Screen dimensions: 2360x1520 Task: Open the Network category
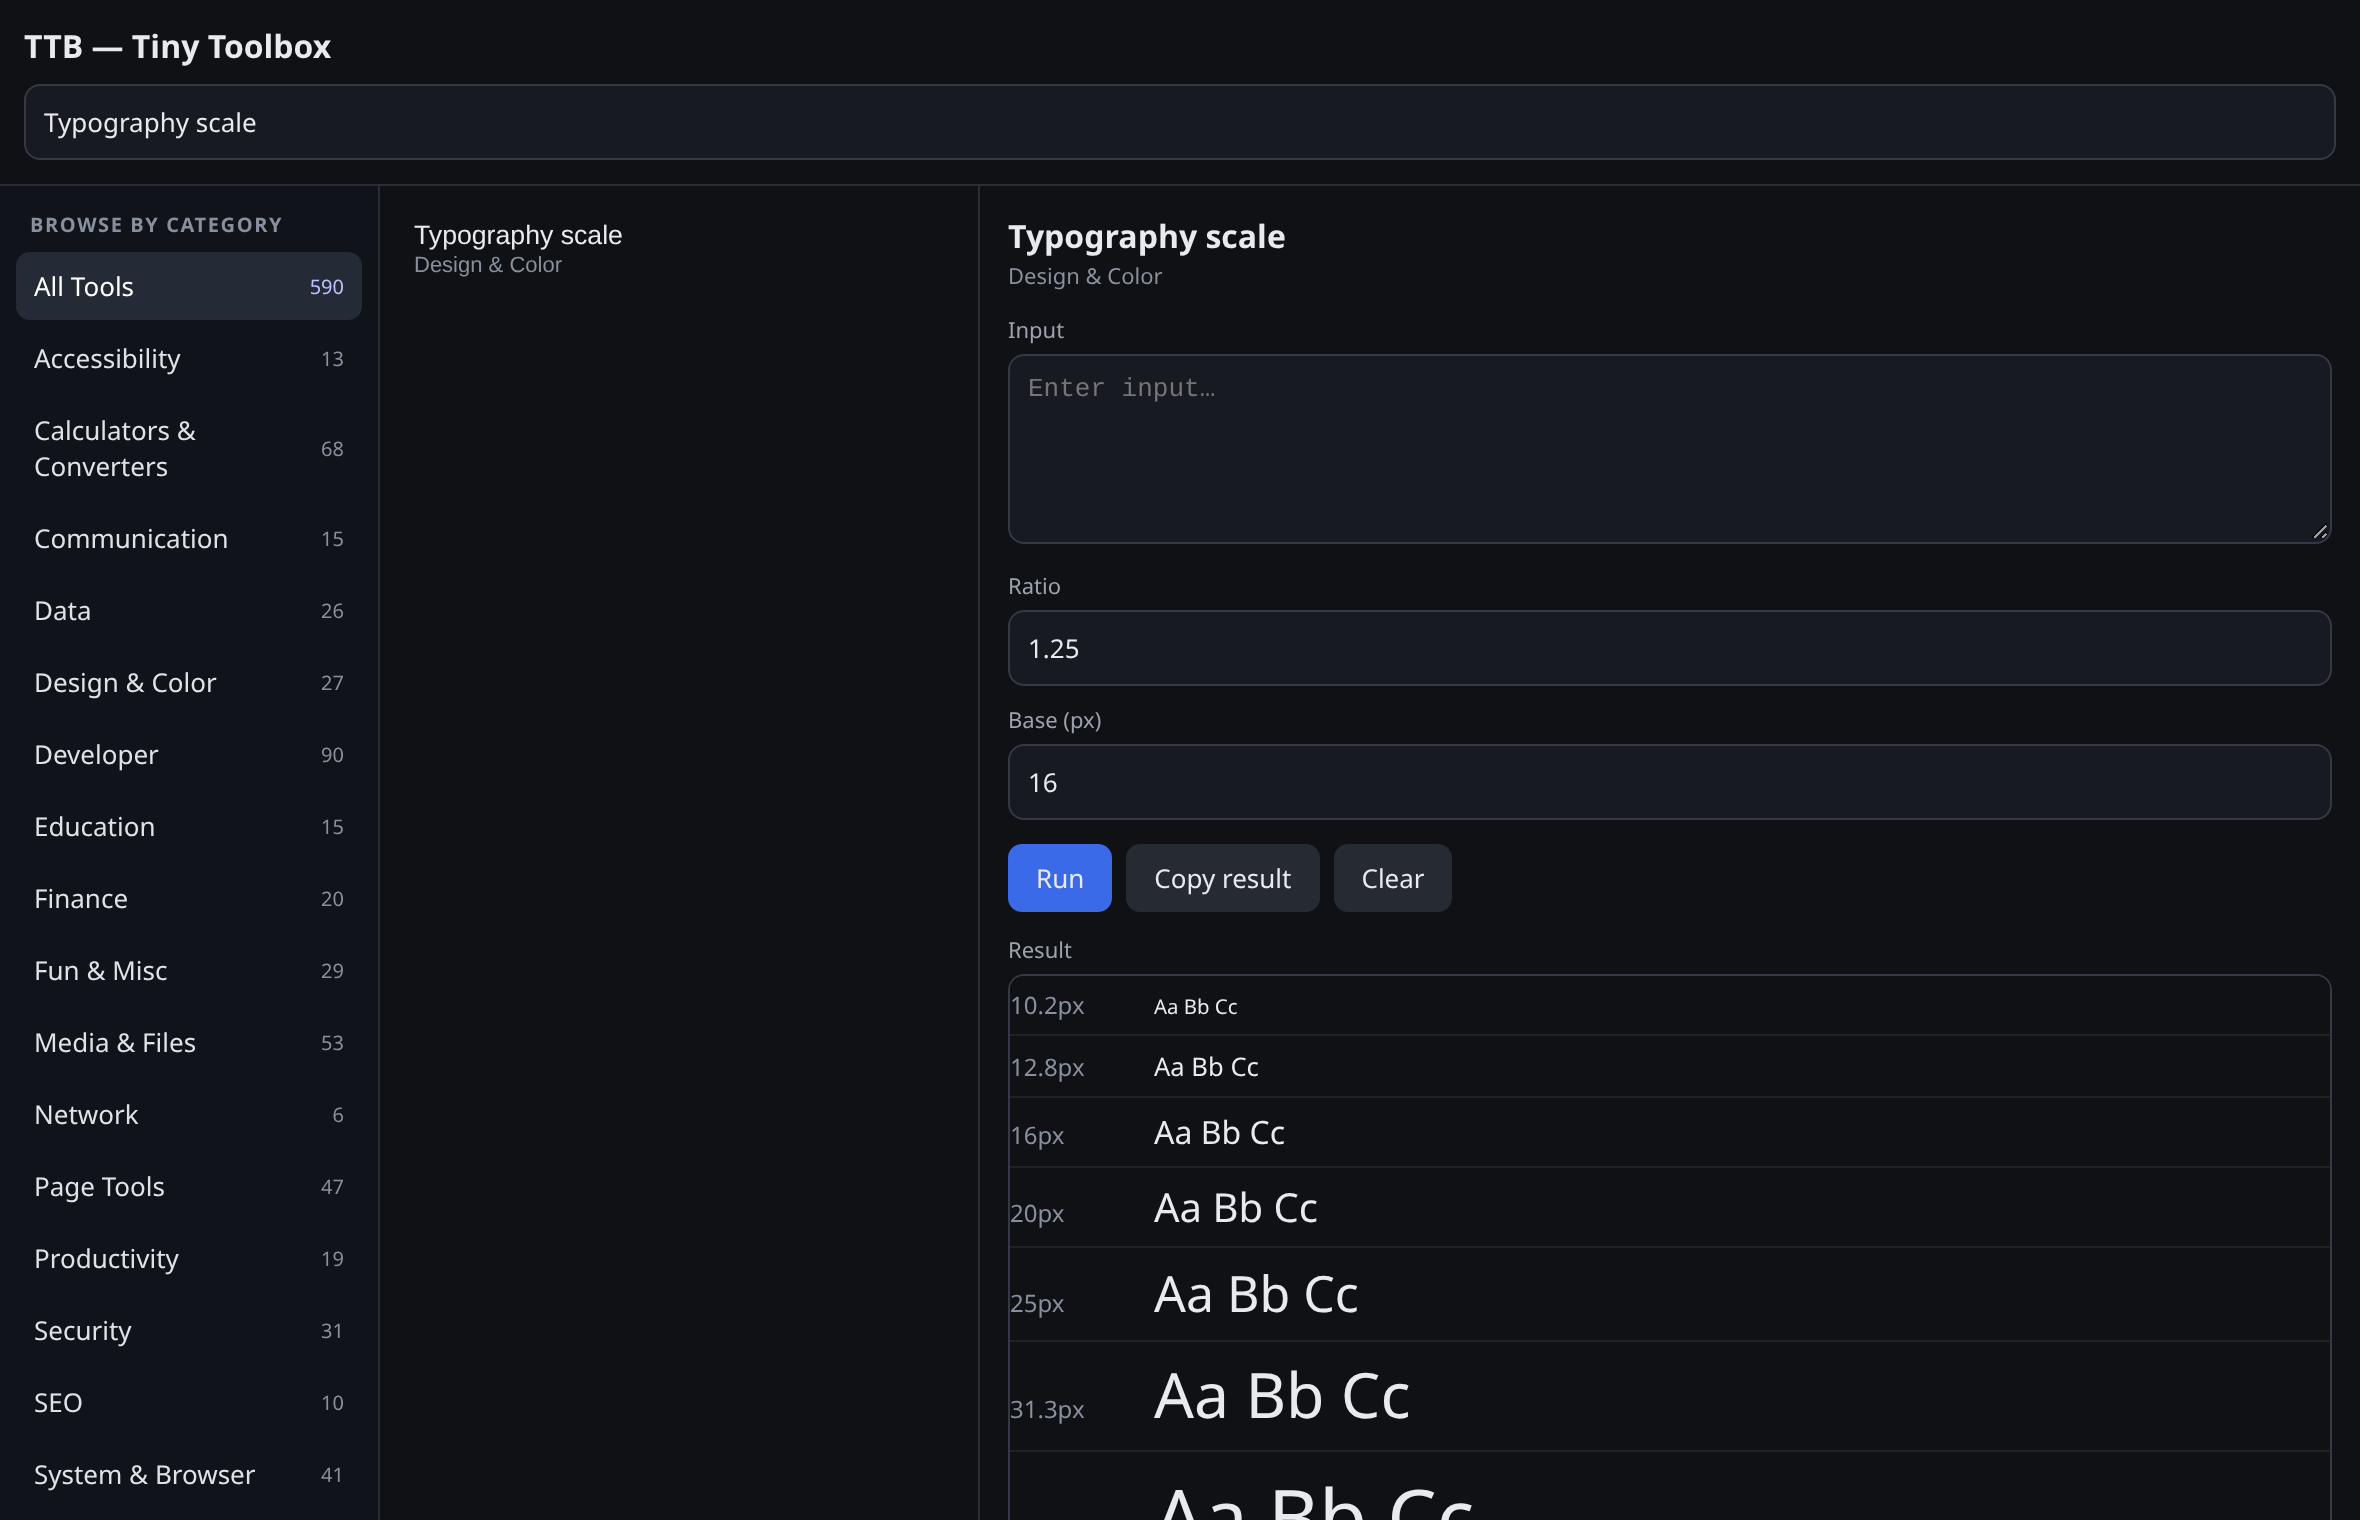tap(188, 1114)
